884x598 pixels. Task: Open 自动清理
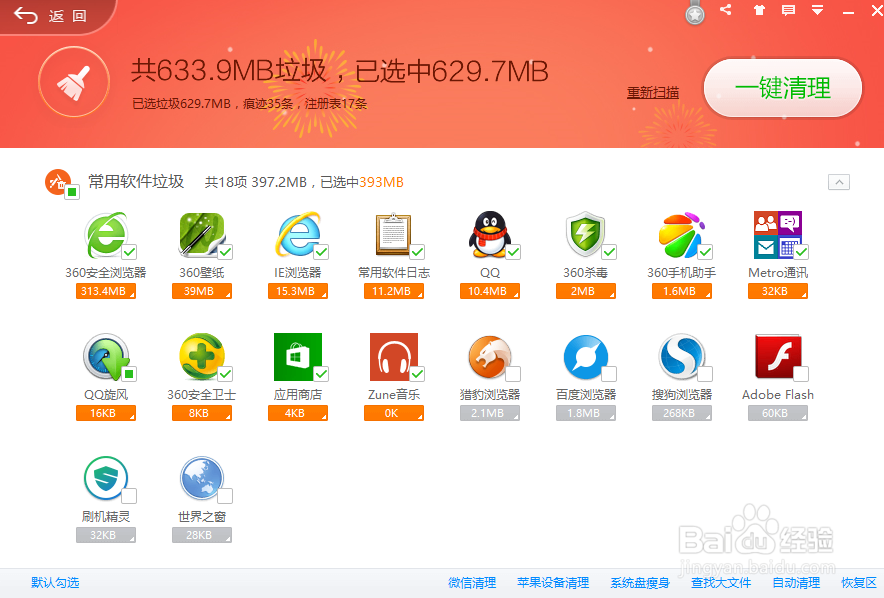click(796, 583)
